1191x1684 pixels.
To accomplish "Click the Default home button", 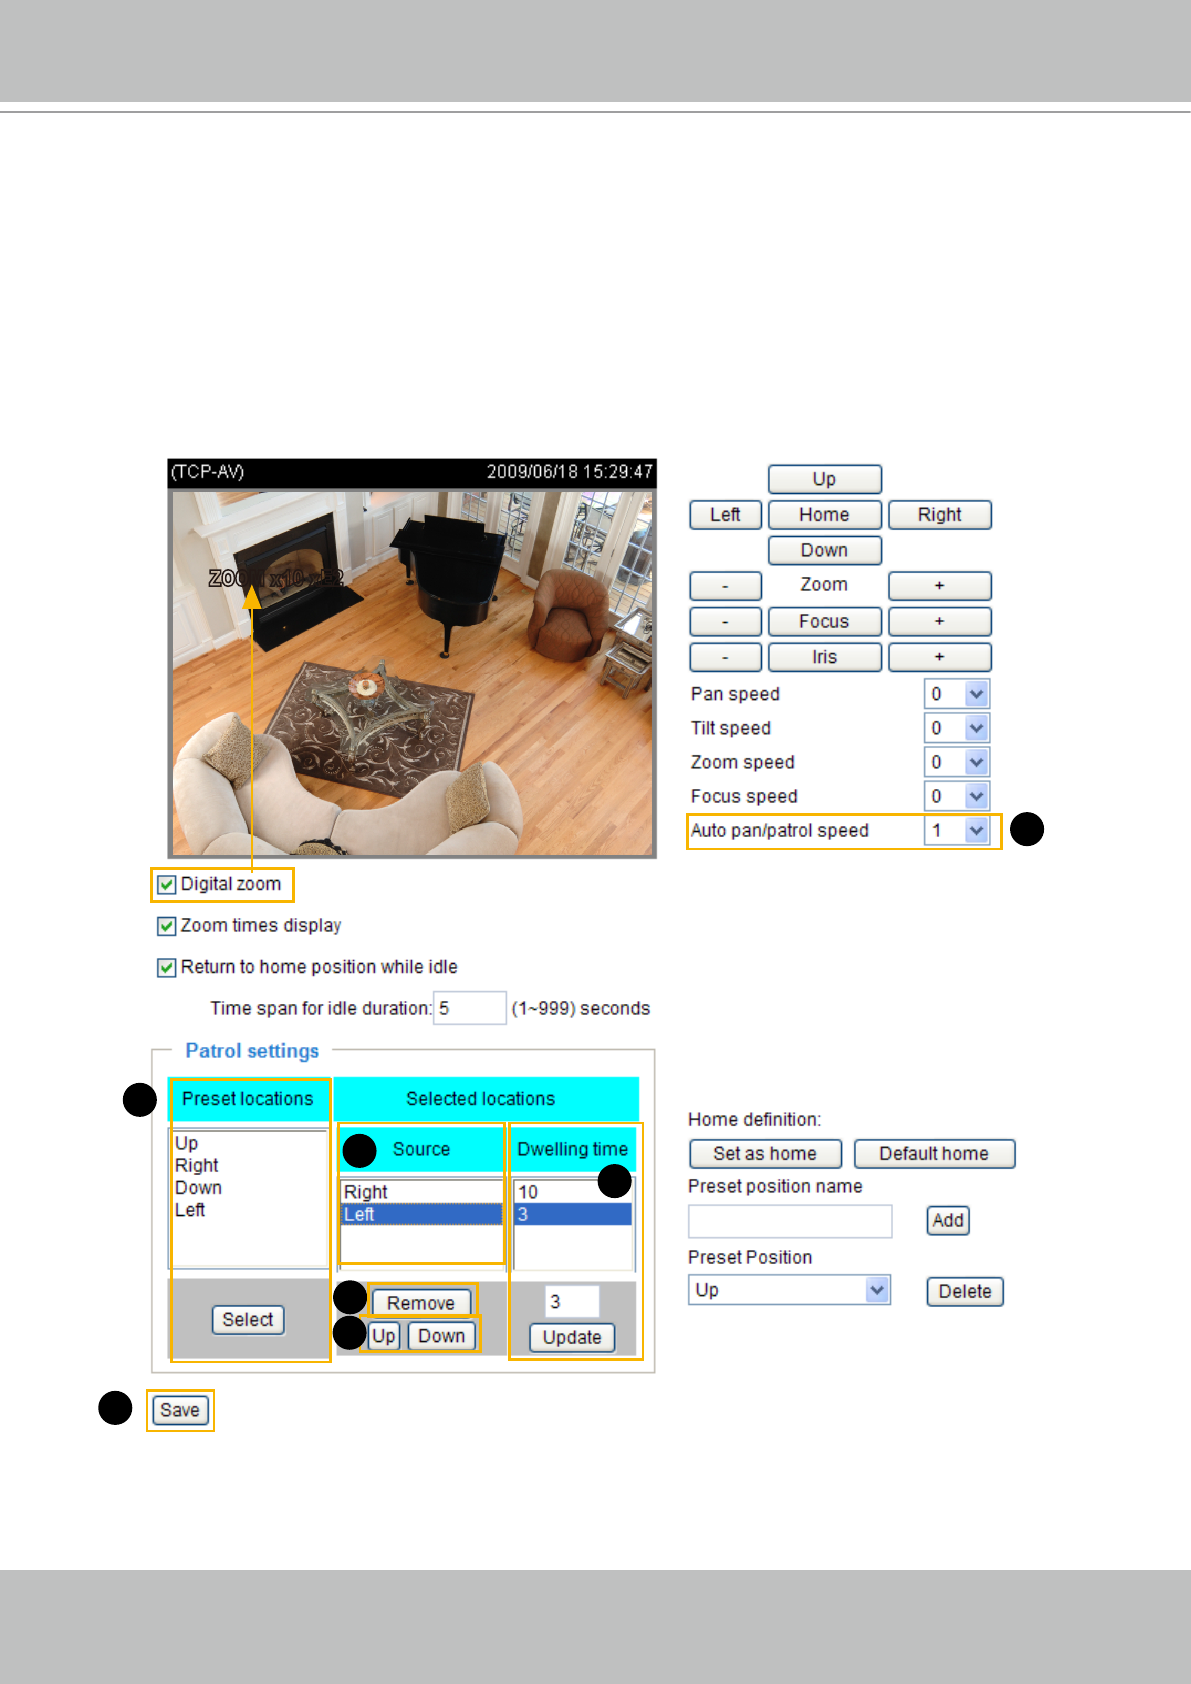I will click(934, 1154).
